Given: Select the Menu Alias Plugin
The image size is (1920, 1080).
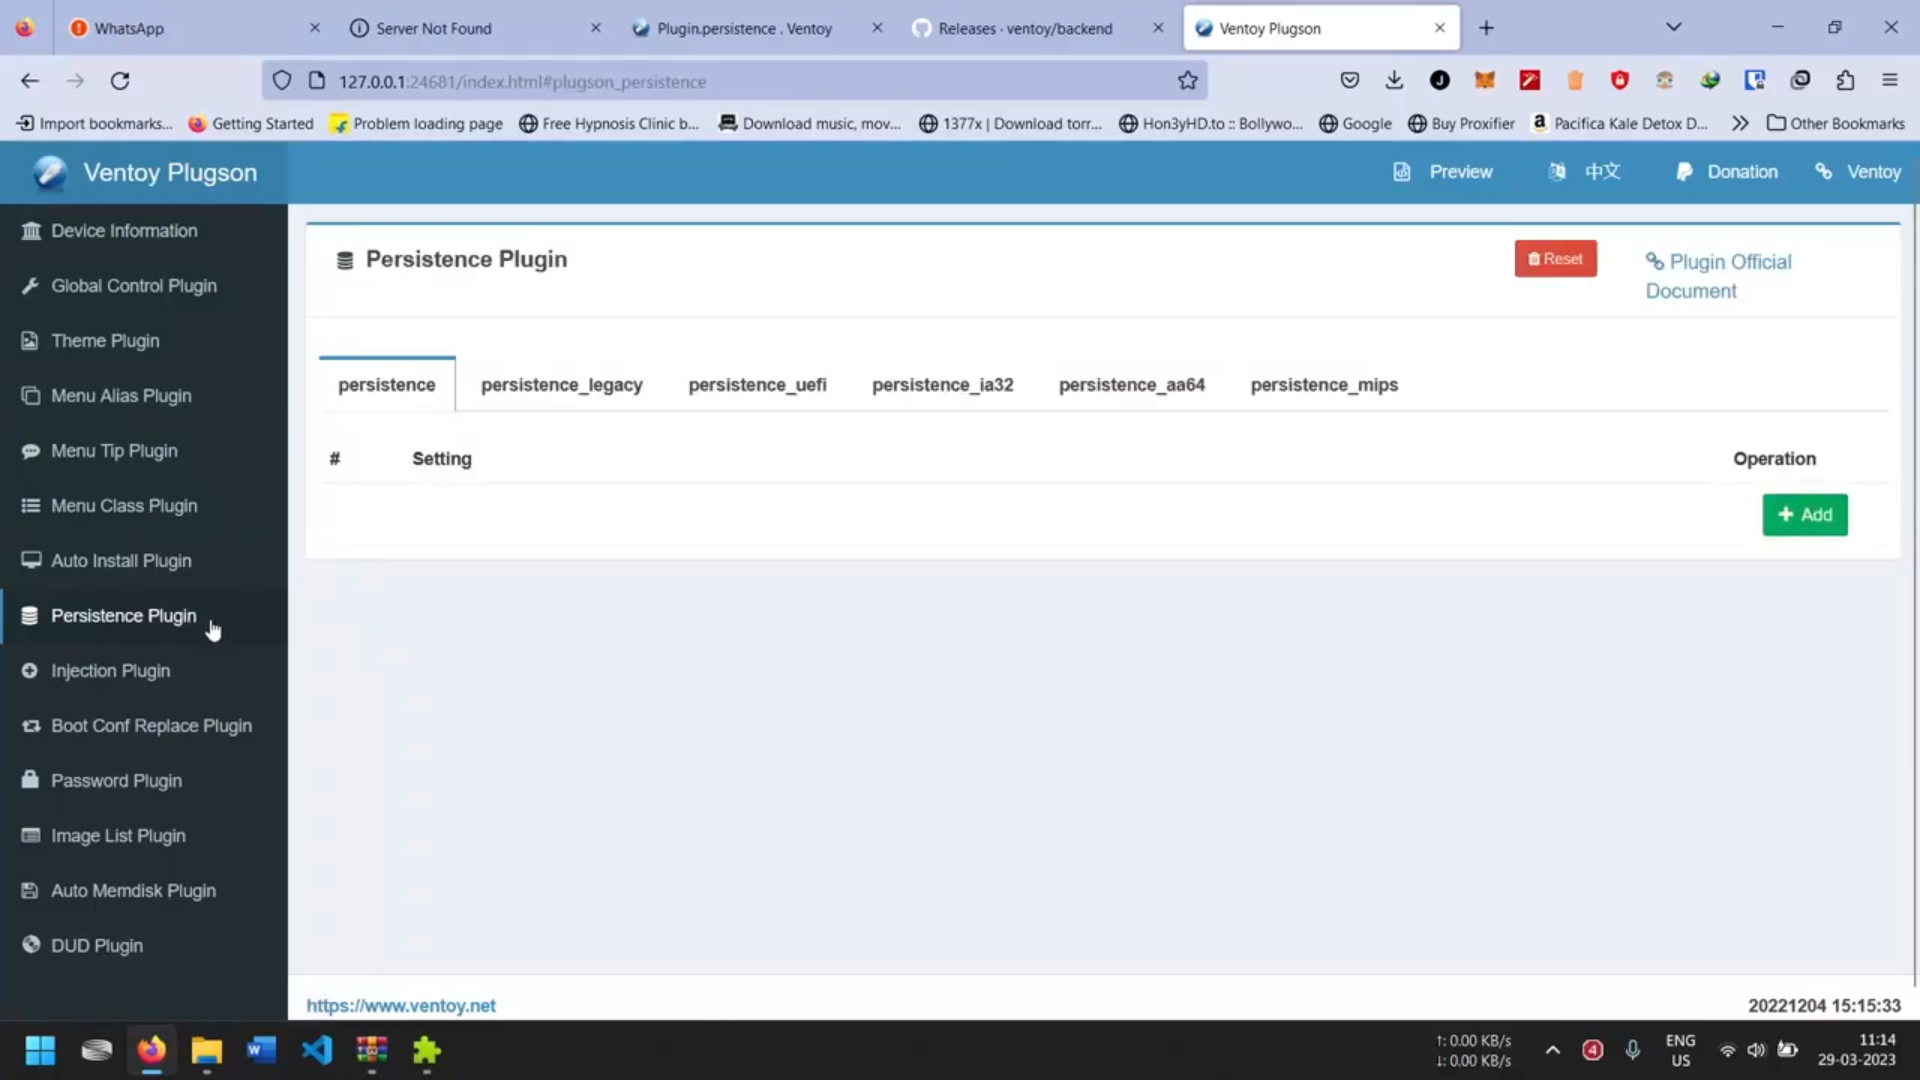Looking at the screenshot, I should (121, 395).
